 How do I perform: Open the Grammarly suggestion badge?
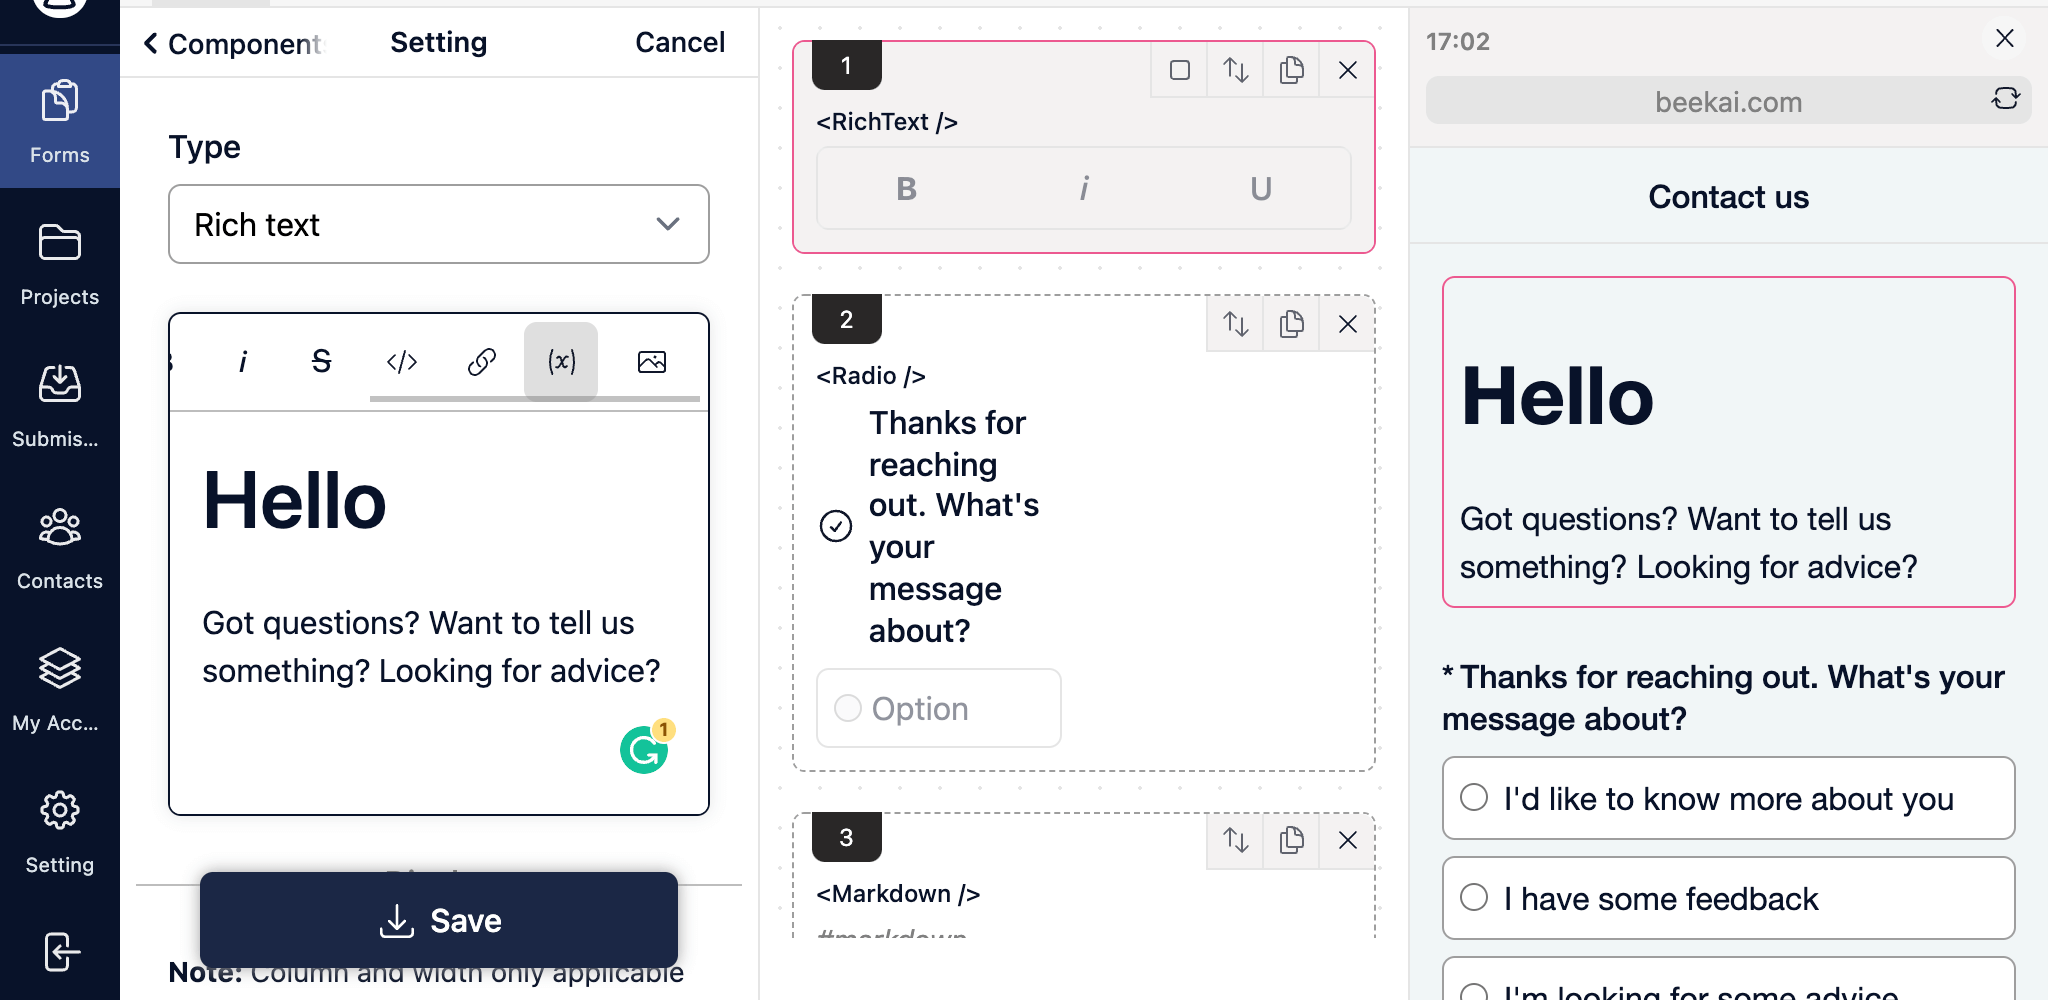click(646, 747)
